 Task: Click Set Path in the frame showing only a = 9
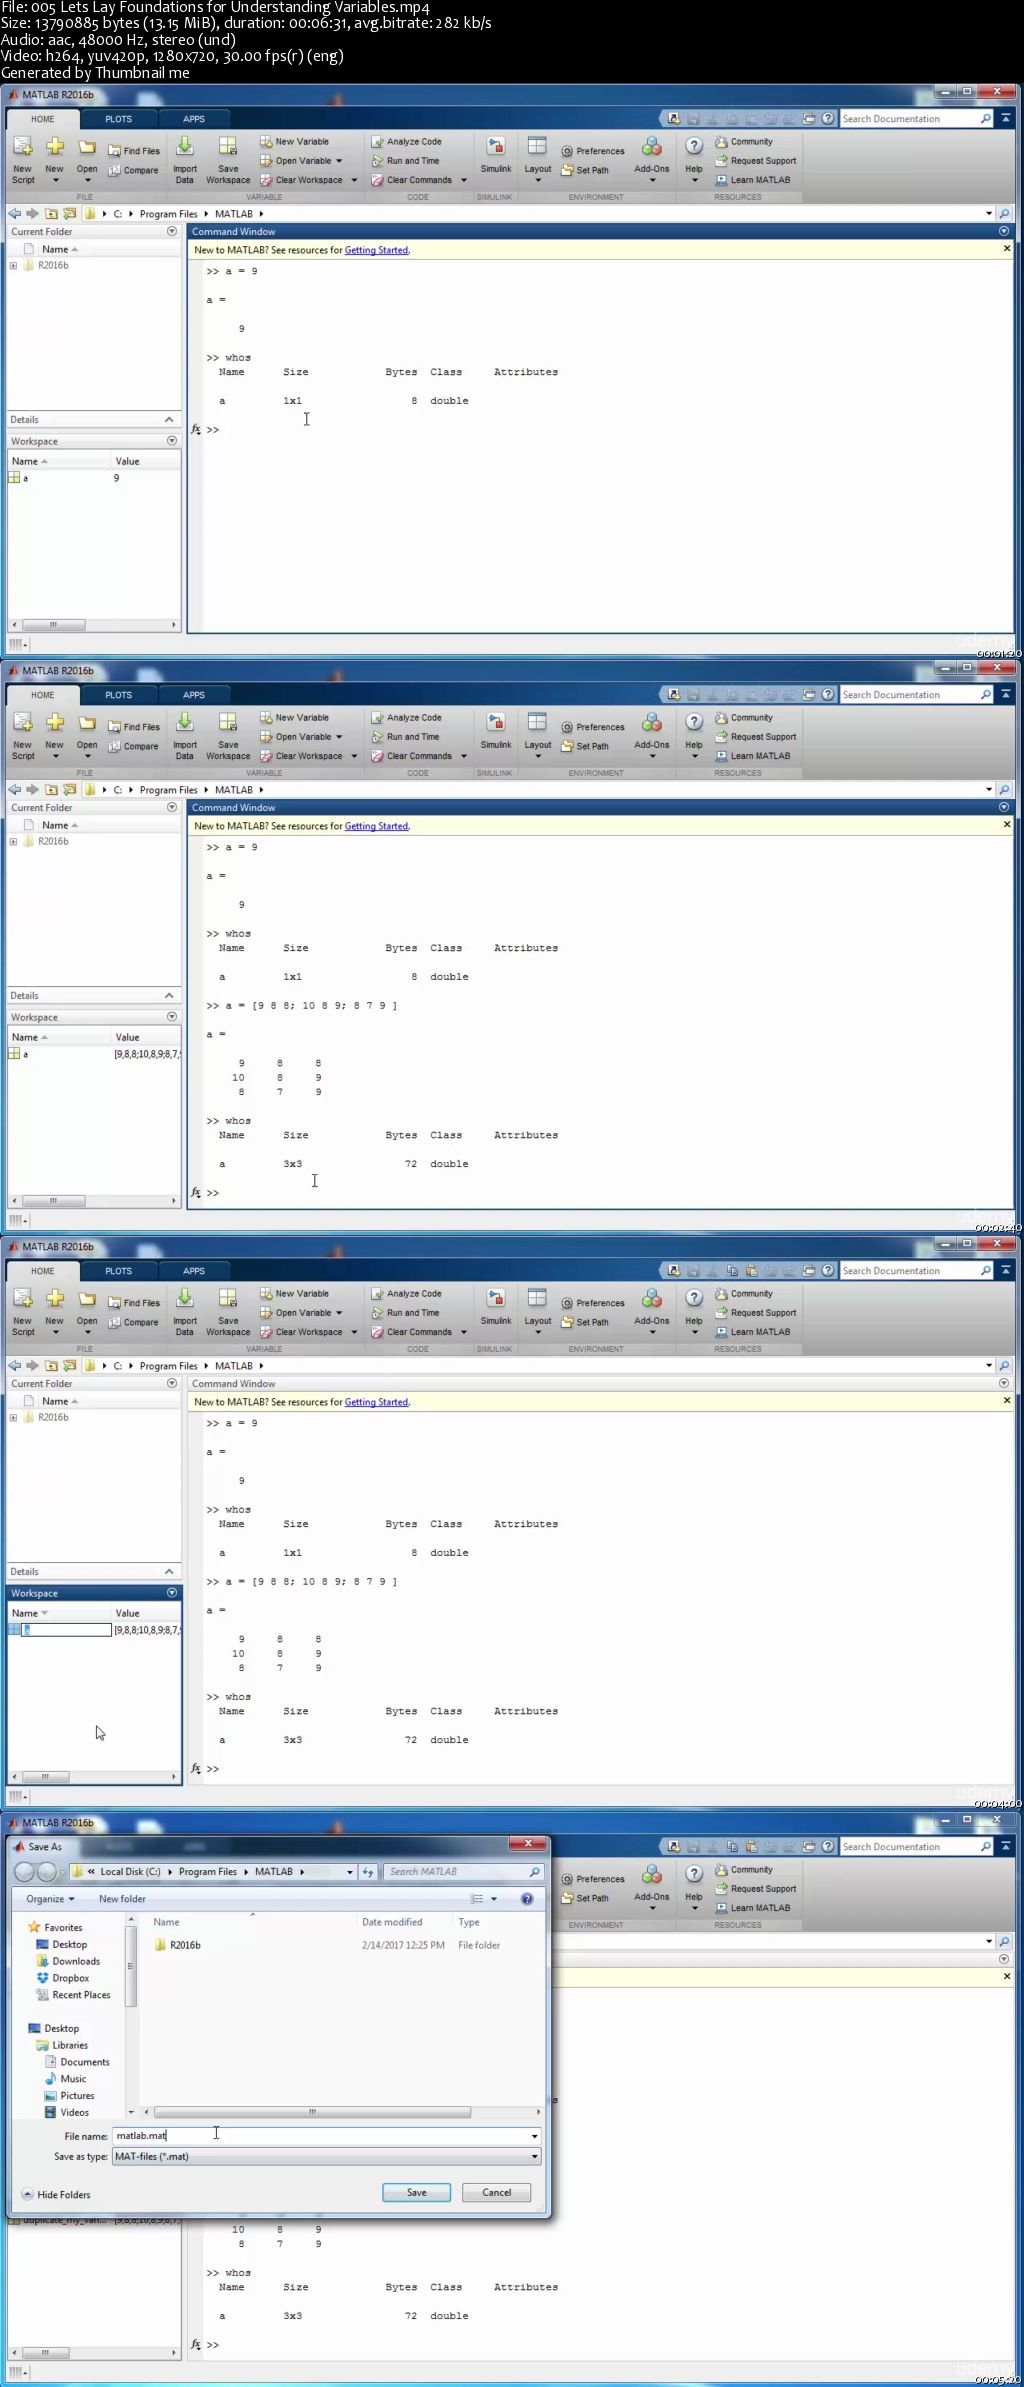(x=585, y=170)
